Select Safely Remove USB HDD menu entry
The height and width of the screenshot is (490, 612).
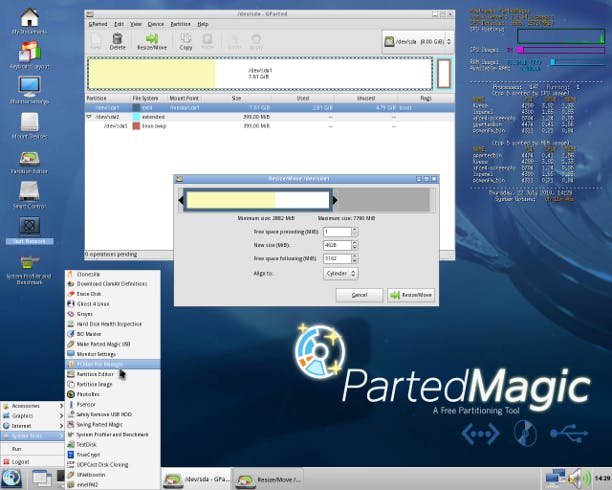coord(112,414)
